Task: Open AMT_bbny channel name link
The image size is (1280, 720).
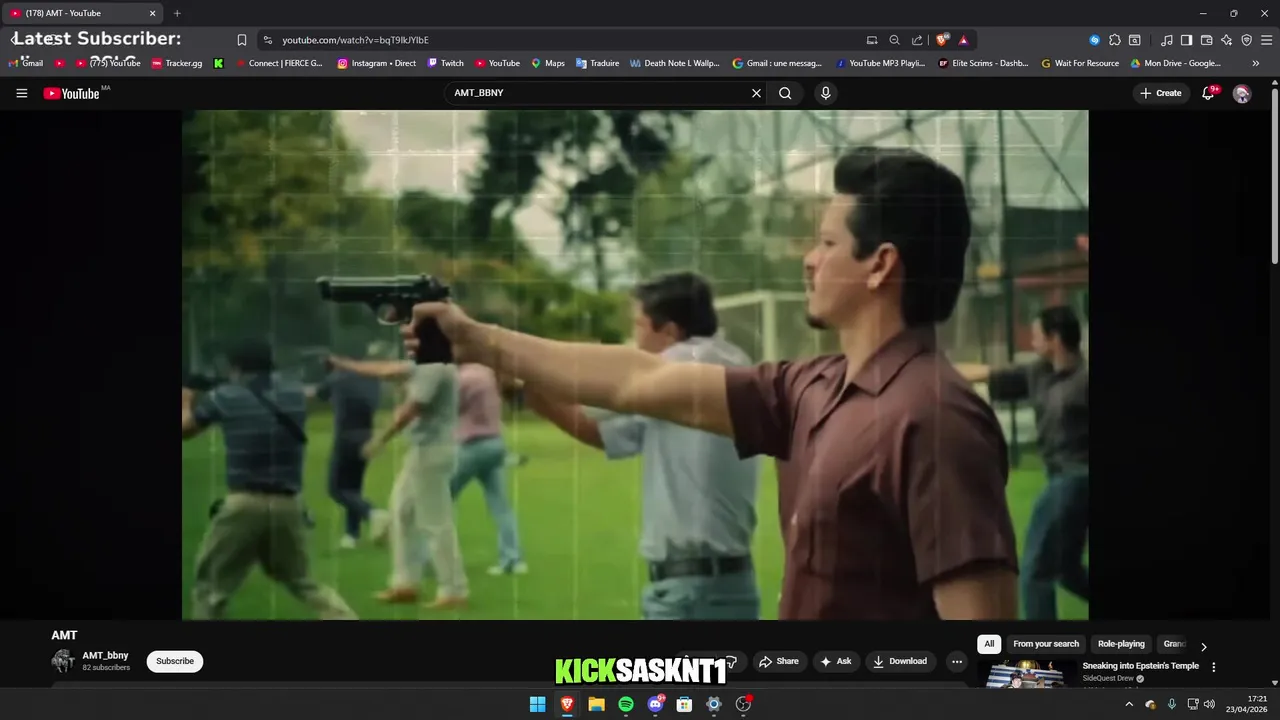Action: coord(105,655)
